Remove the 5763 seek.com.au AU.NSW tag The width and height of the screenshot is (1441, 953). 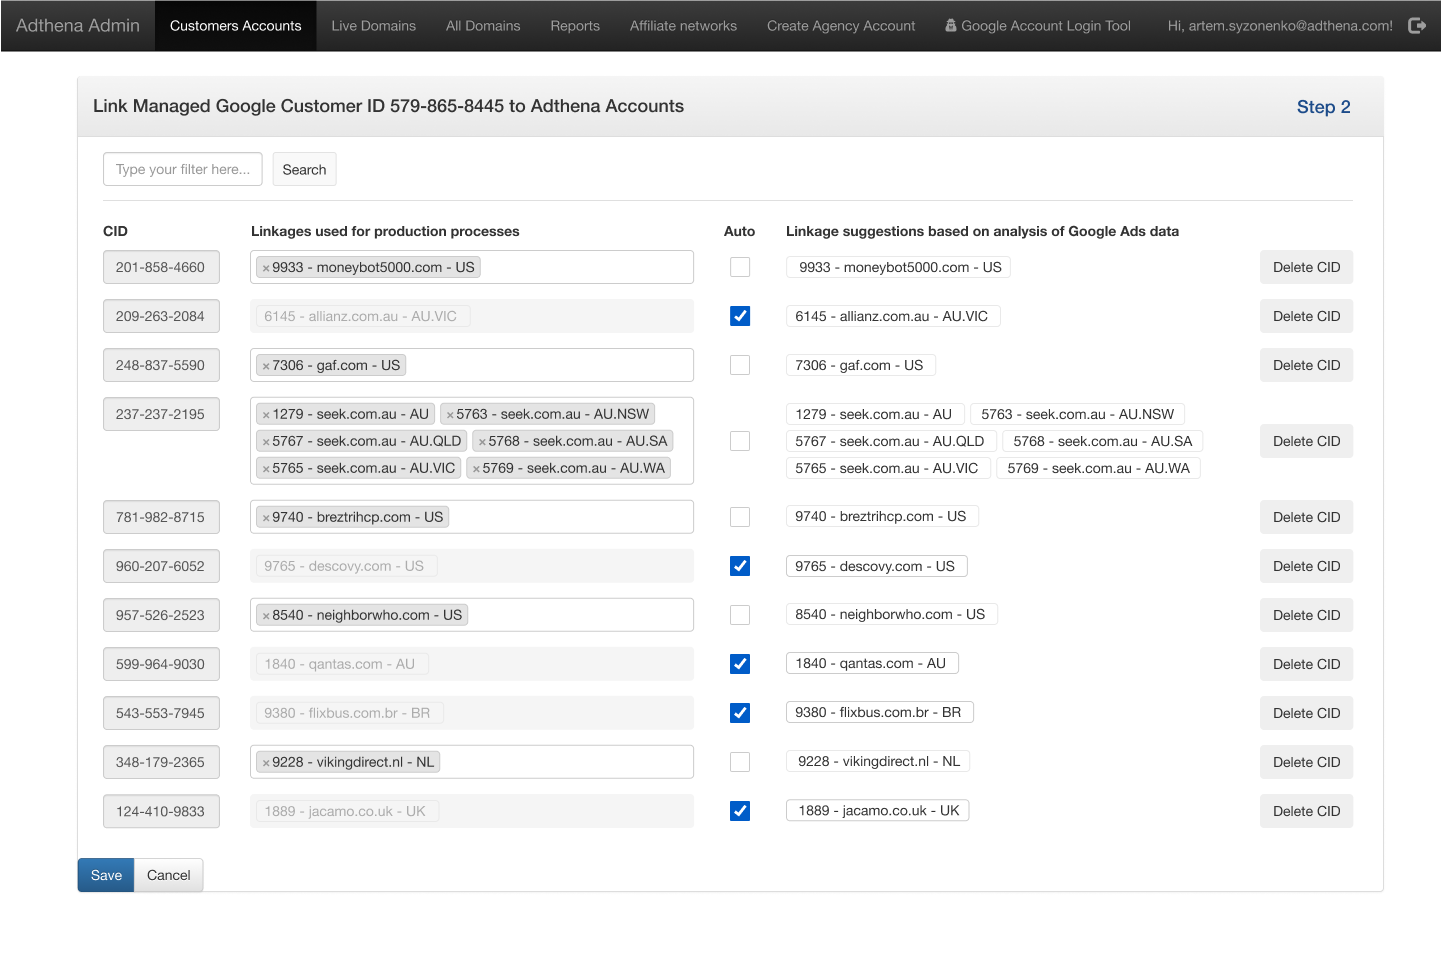450,415
